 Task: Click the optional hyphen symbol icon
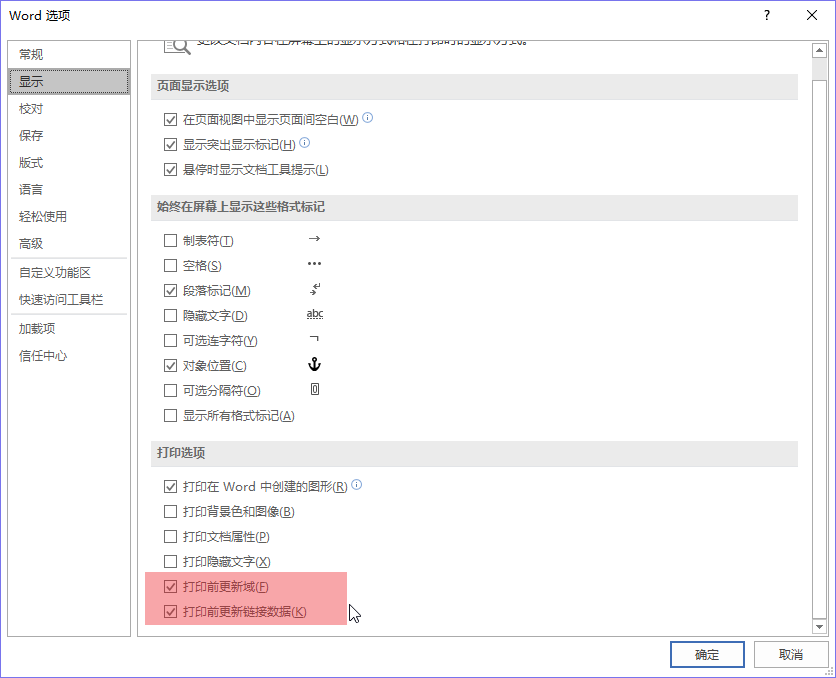(x=314, y=338)
